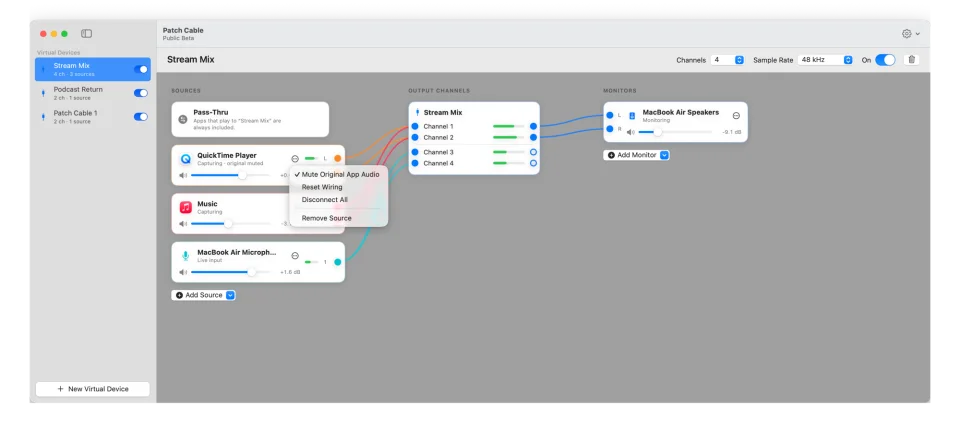
Task: Click Channel 1's input connector dot
Action: [414, 126]
